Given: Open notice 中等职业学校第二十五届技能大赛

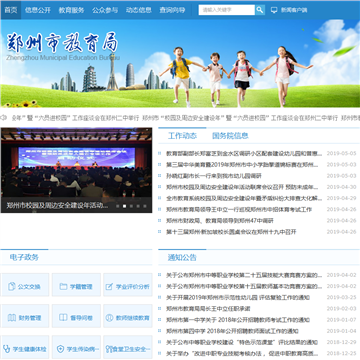Looking at the screenshot, I should (x=244, y=275).
